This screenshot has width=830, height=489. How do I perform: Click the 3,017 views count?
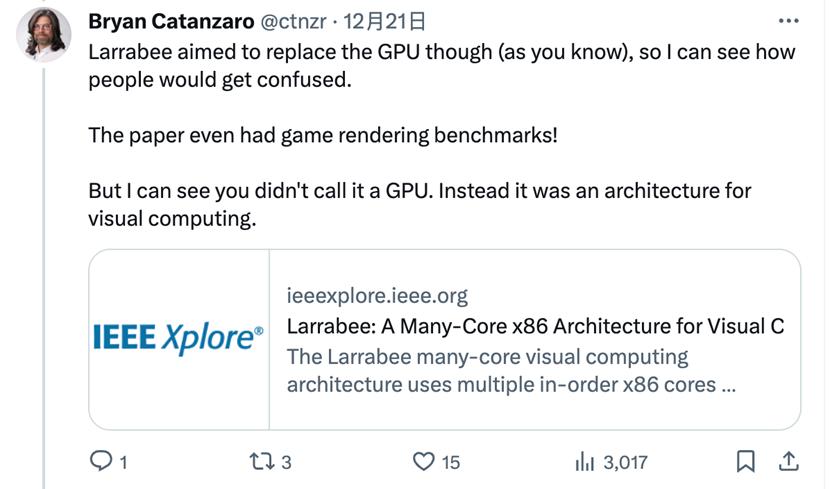pyautogui.click(x=626, y=462)
